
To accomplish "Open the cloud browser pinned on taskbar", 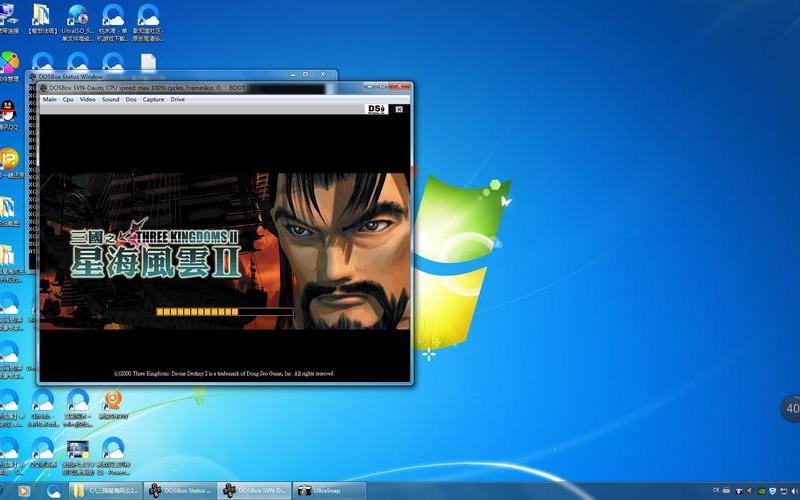I will pos(54,491).
